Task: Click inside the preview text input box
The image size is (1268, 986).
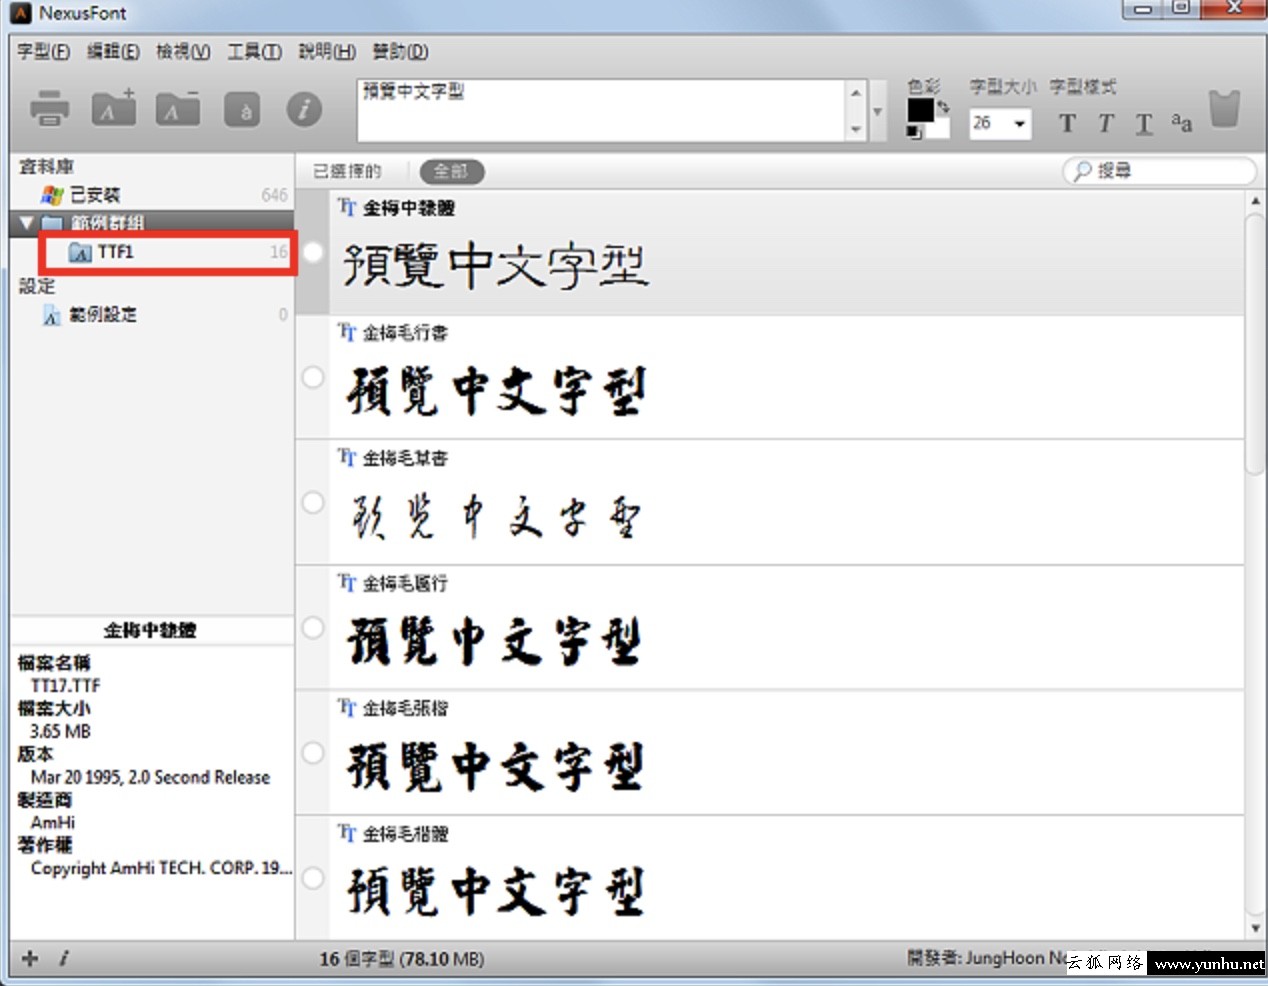Action: [602, 110]
